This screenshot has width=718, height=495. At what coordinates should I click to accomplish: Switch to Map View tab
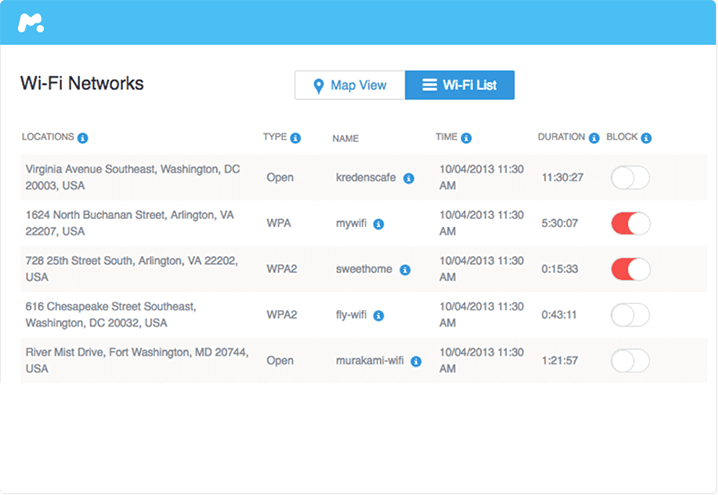(350, 85)
